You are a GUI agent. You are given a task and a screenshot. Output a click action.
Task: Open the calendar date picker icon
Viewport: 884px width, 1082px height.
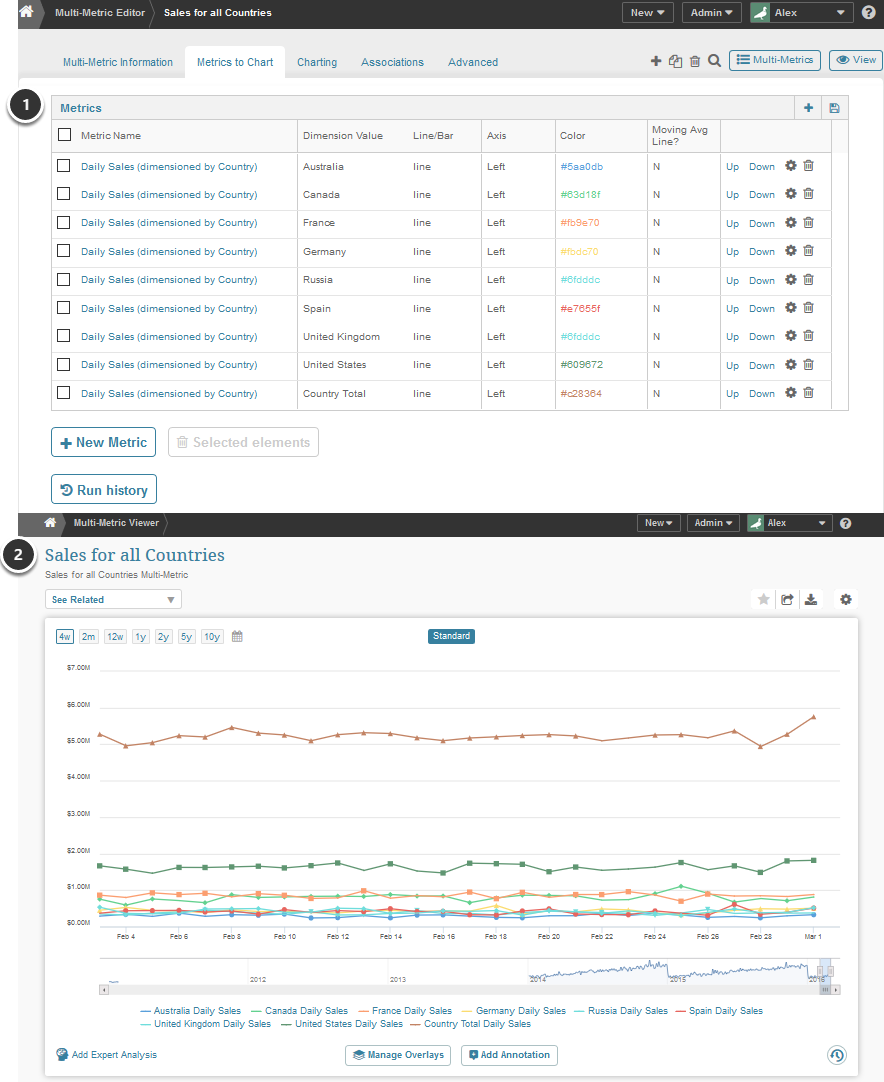click(x=237, y=636)
